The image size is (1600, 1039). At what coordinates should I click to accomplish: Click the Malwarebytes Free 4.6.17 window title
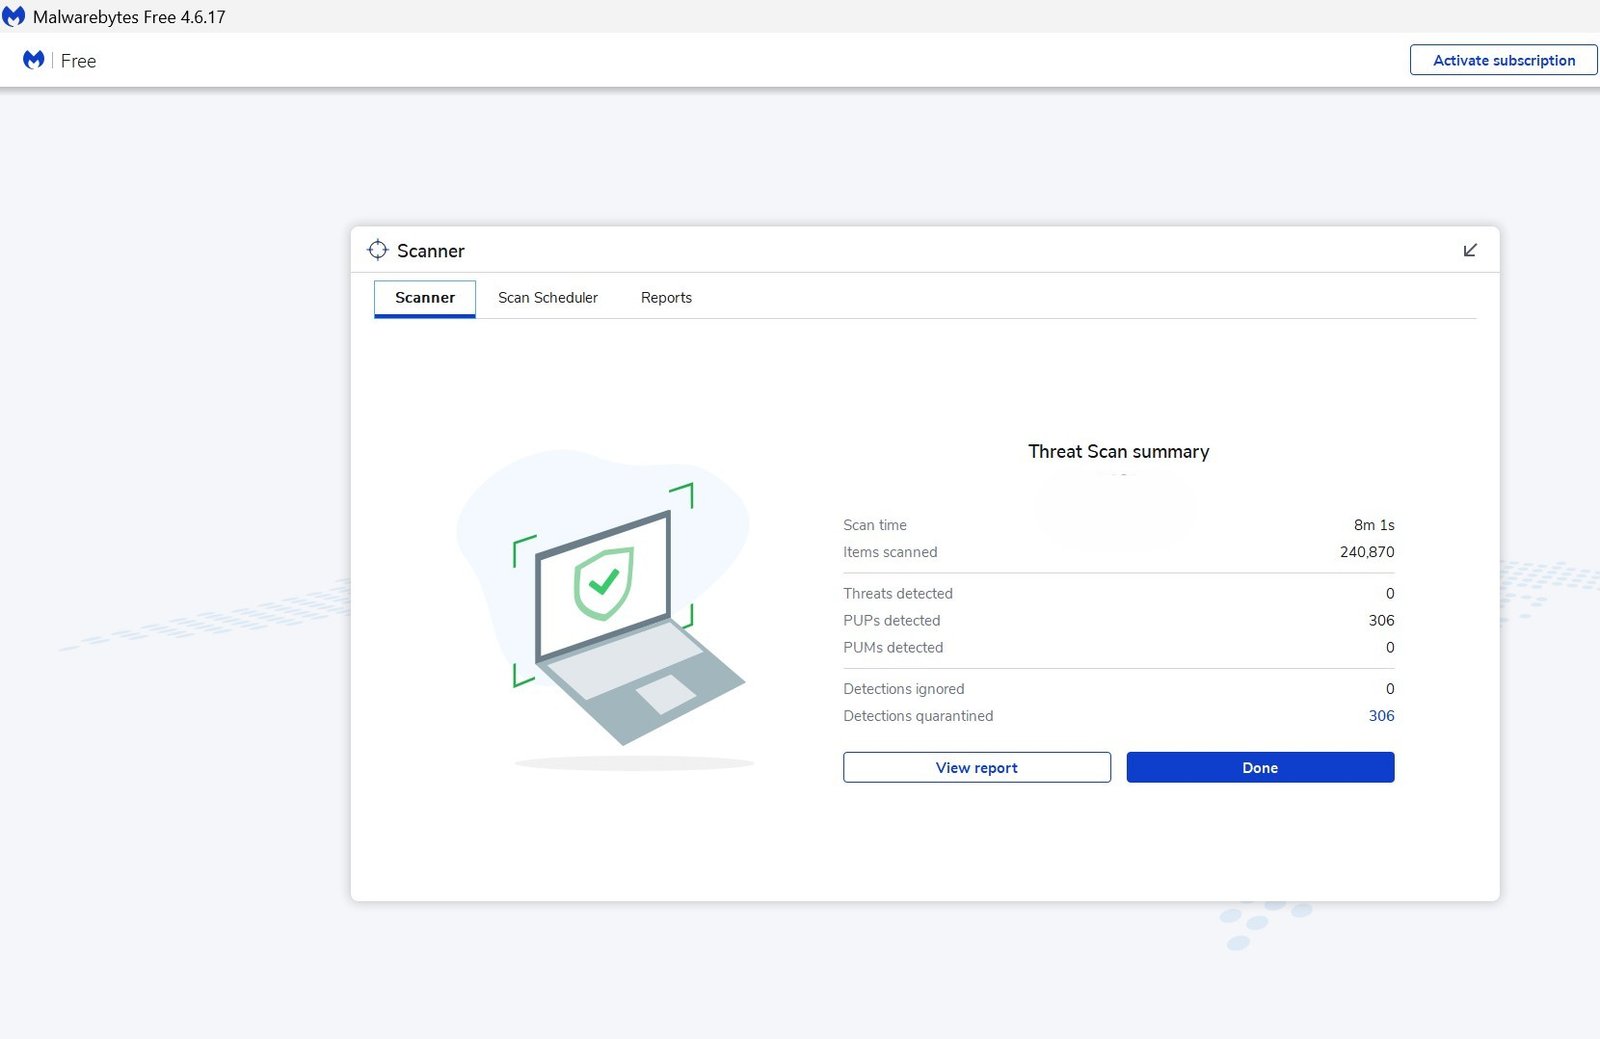point(129,17)
